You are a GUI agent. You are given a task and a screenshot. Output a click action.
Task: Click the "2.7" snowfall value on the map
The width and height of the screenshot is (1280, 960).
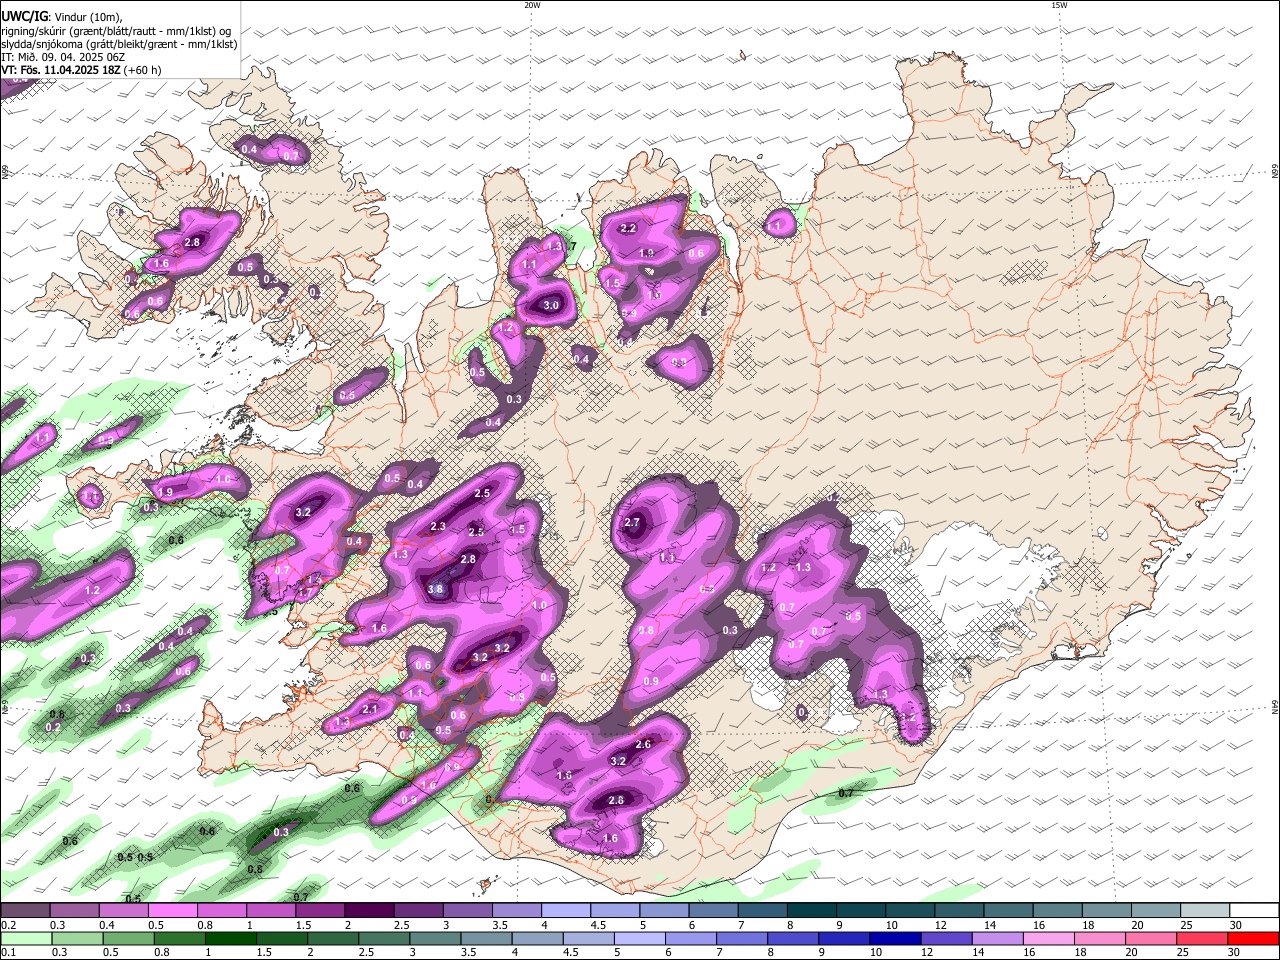[x=631, y=523]
